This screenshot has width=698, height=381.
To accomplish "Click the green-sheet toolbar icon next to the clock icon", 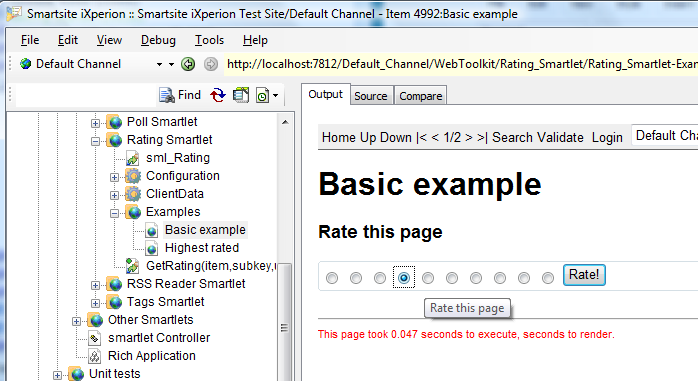I will click(241, 95).
